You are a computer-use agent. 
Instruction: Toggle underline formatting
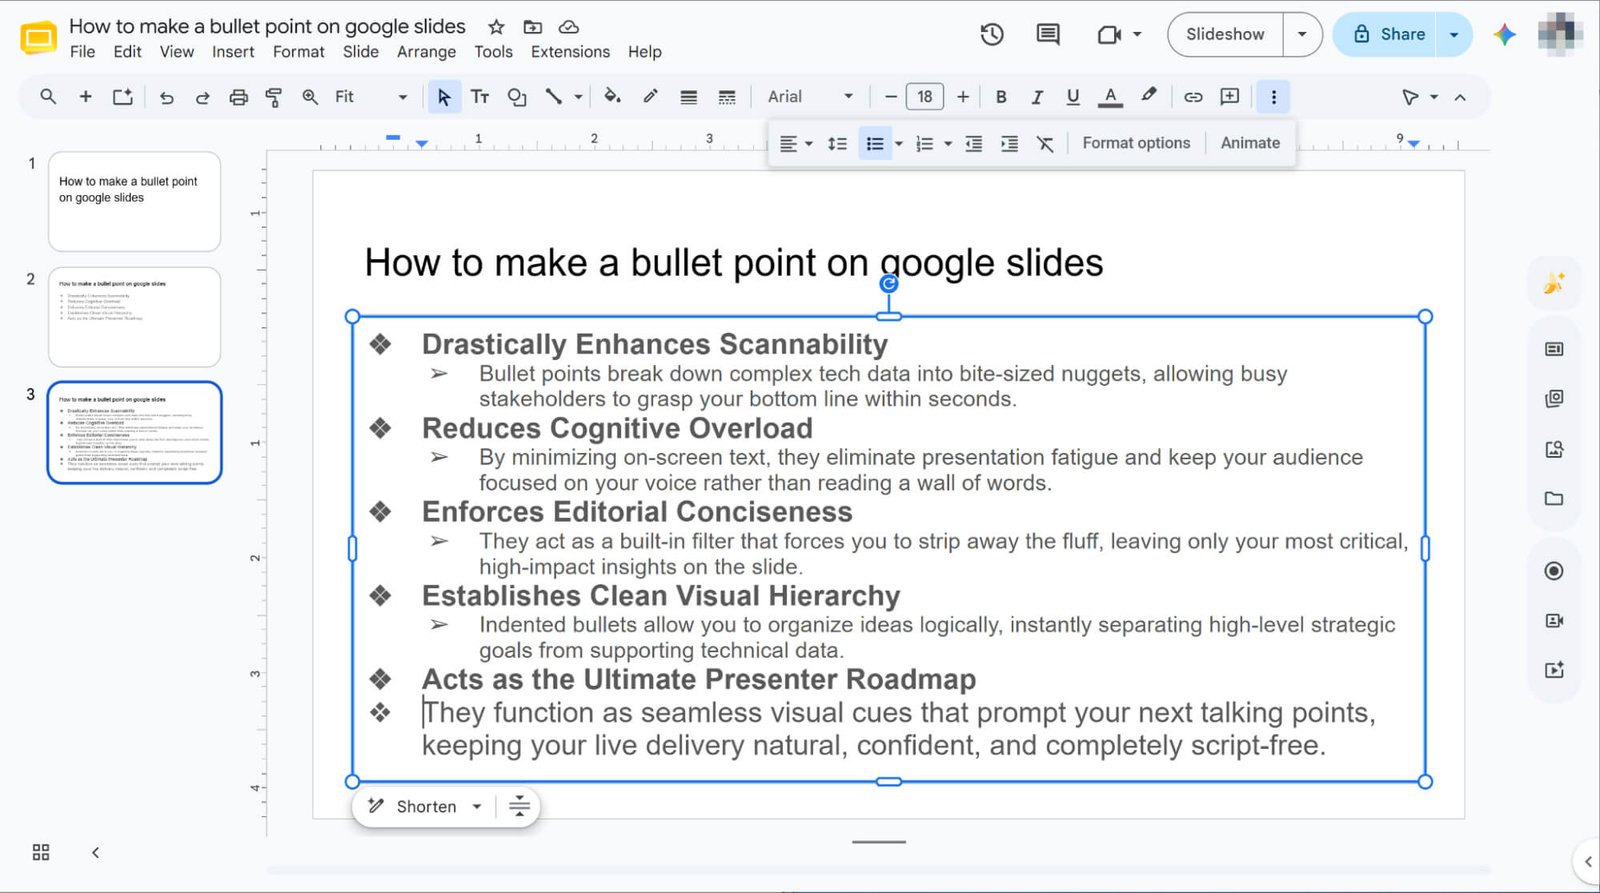1073,97
